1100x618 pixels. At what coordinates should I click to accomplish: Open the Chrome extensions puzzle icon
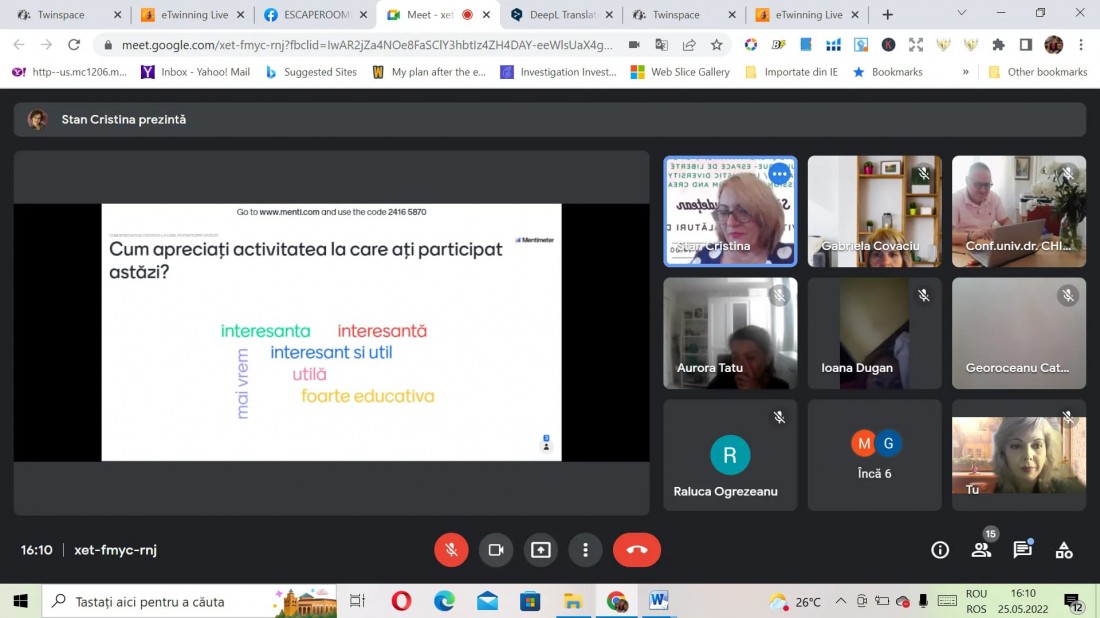coord(998,45)
